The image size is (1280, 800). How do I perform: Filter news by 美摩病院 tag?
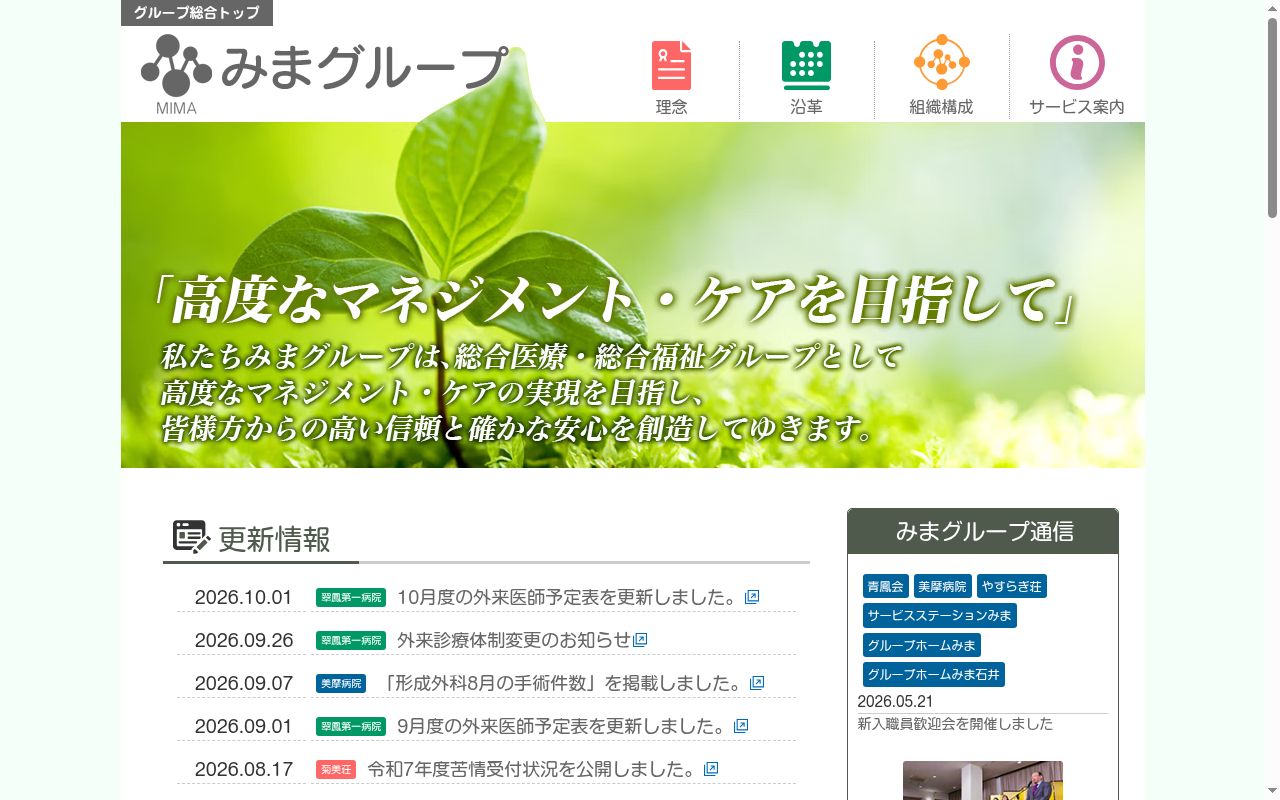click(942, 586)
